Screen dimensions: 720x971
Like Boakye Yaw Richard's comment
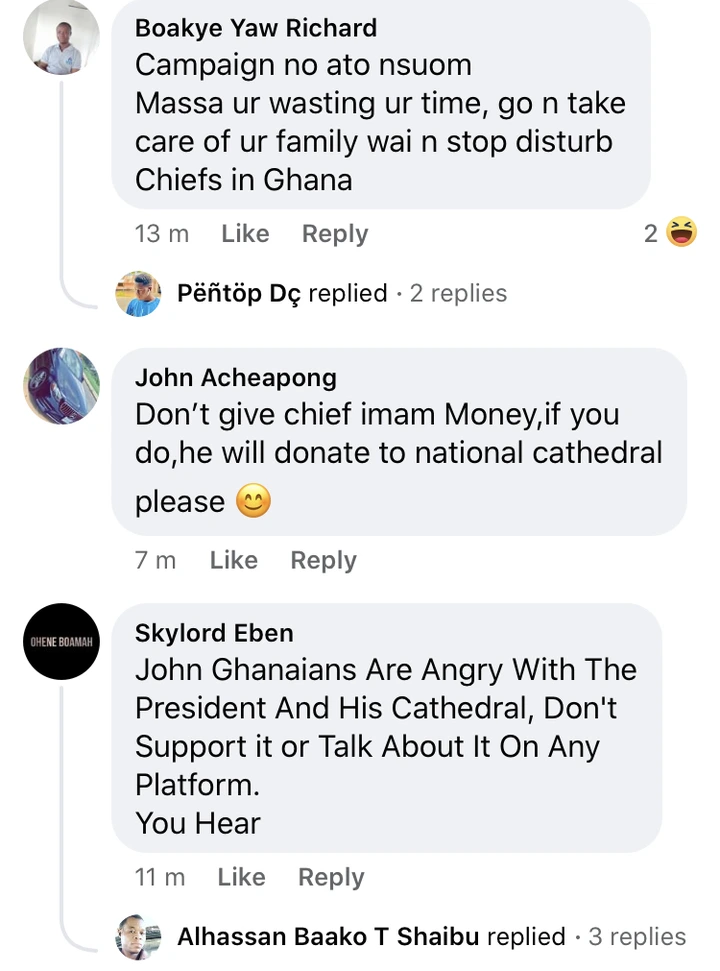point(245,234)
